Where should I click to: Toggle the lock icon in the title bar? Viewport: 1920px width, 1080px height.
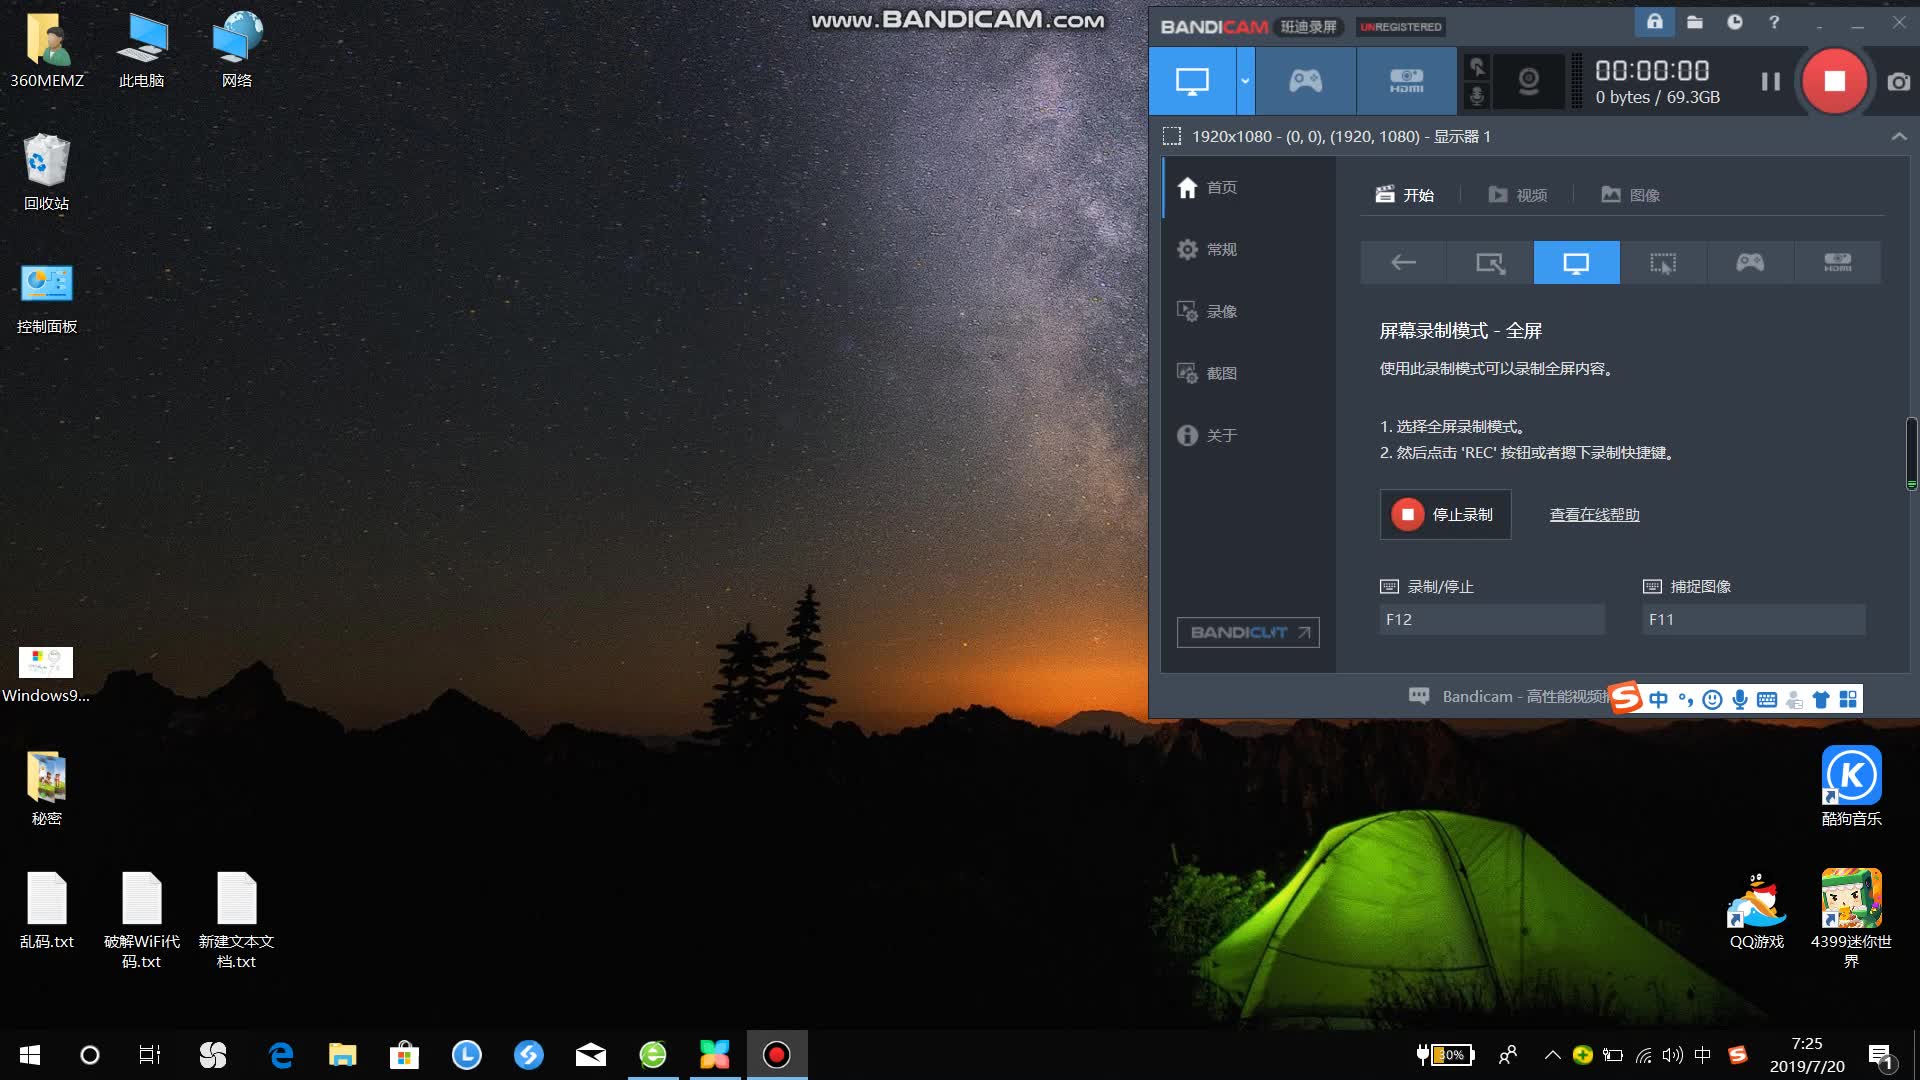pos(1654,22)
